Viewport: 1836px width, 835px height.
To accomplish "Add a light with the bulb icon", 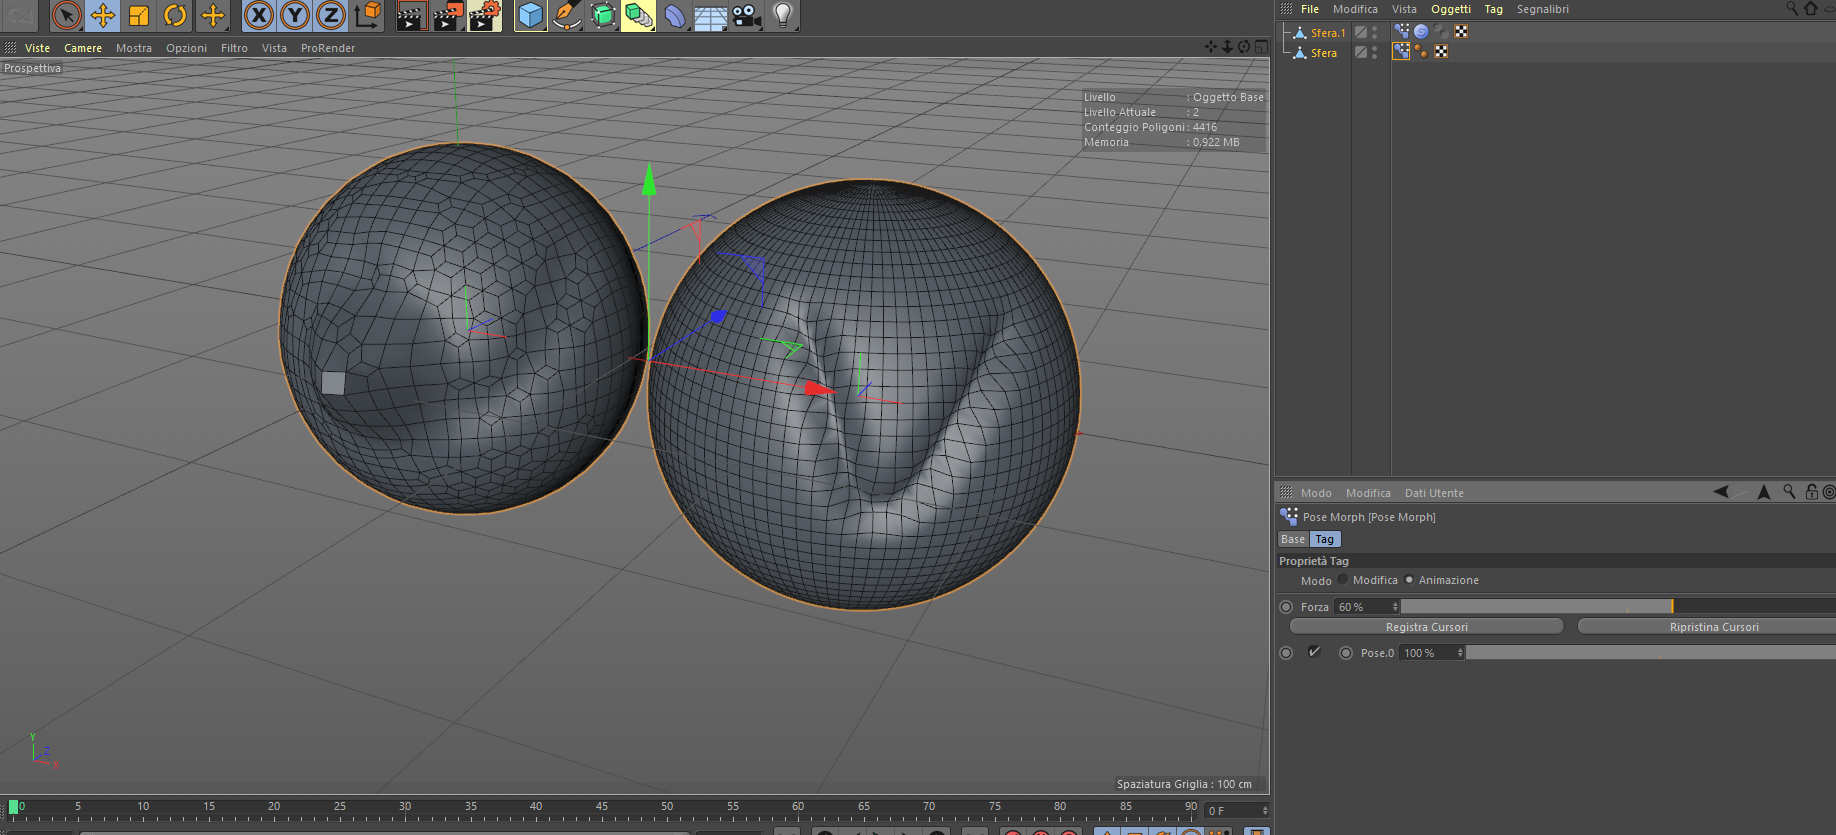I will [783, 15].
